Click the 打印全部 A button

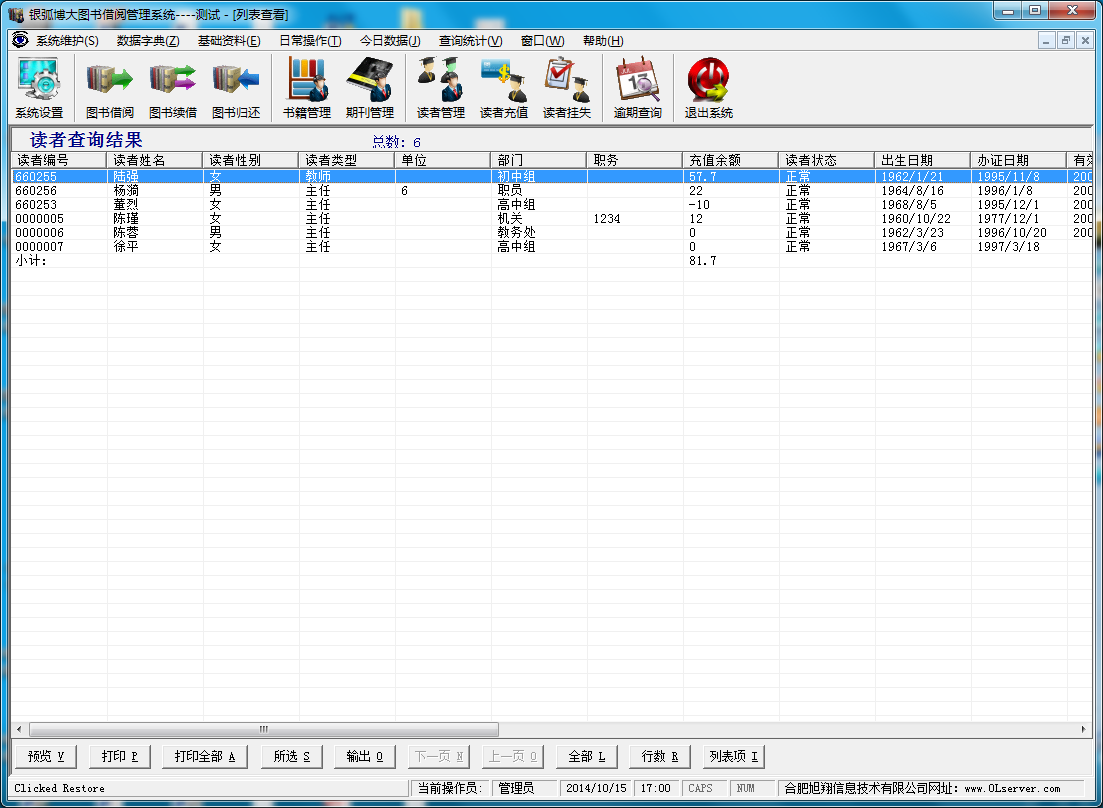(x=204, y=757)
